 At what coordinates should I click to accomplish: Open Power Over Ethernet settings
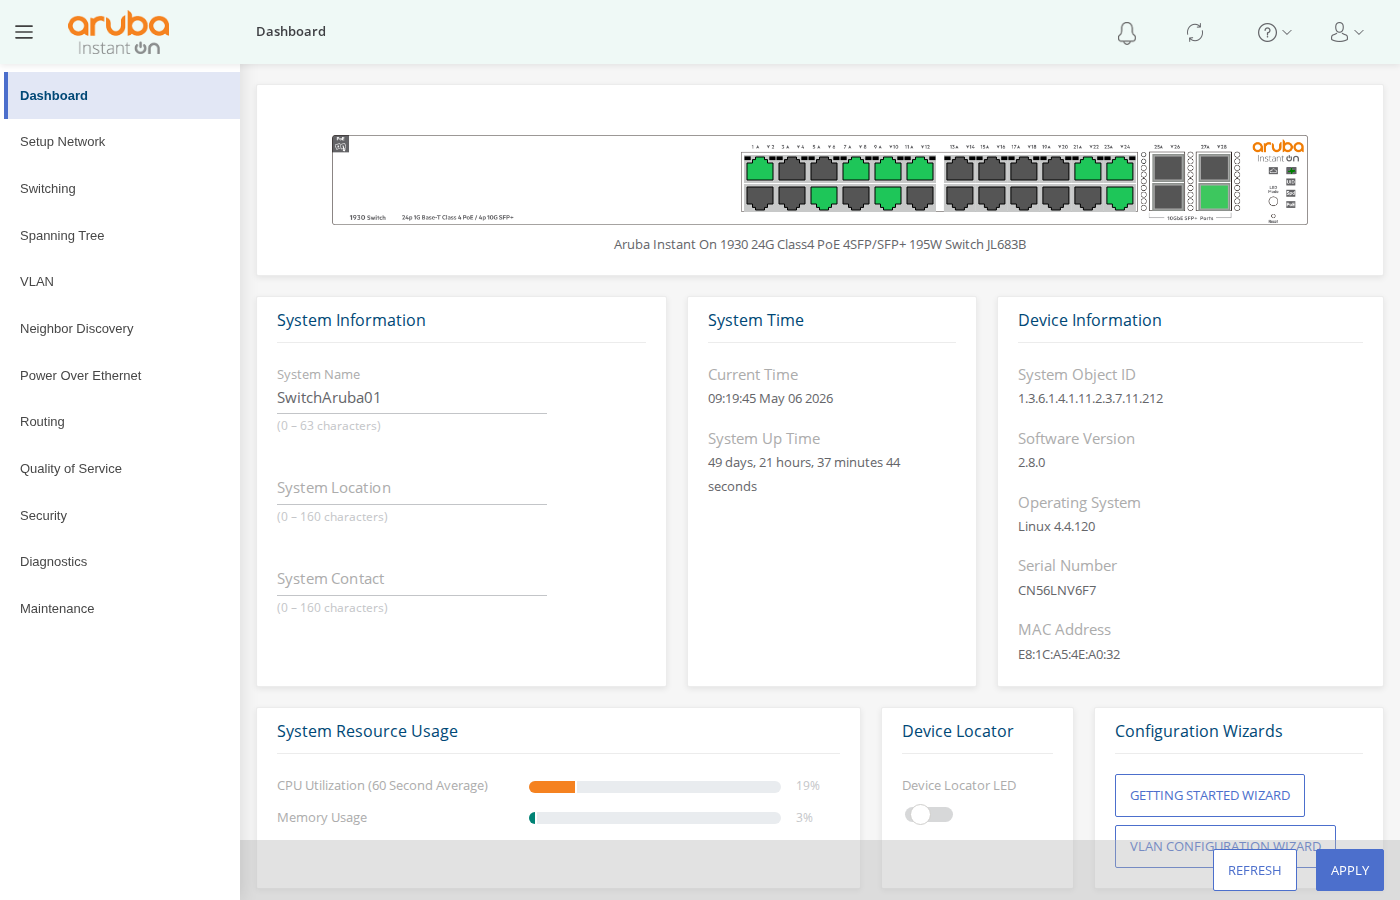pyautogui.click(x=122, y=376)
